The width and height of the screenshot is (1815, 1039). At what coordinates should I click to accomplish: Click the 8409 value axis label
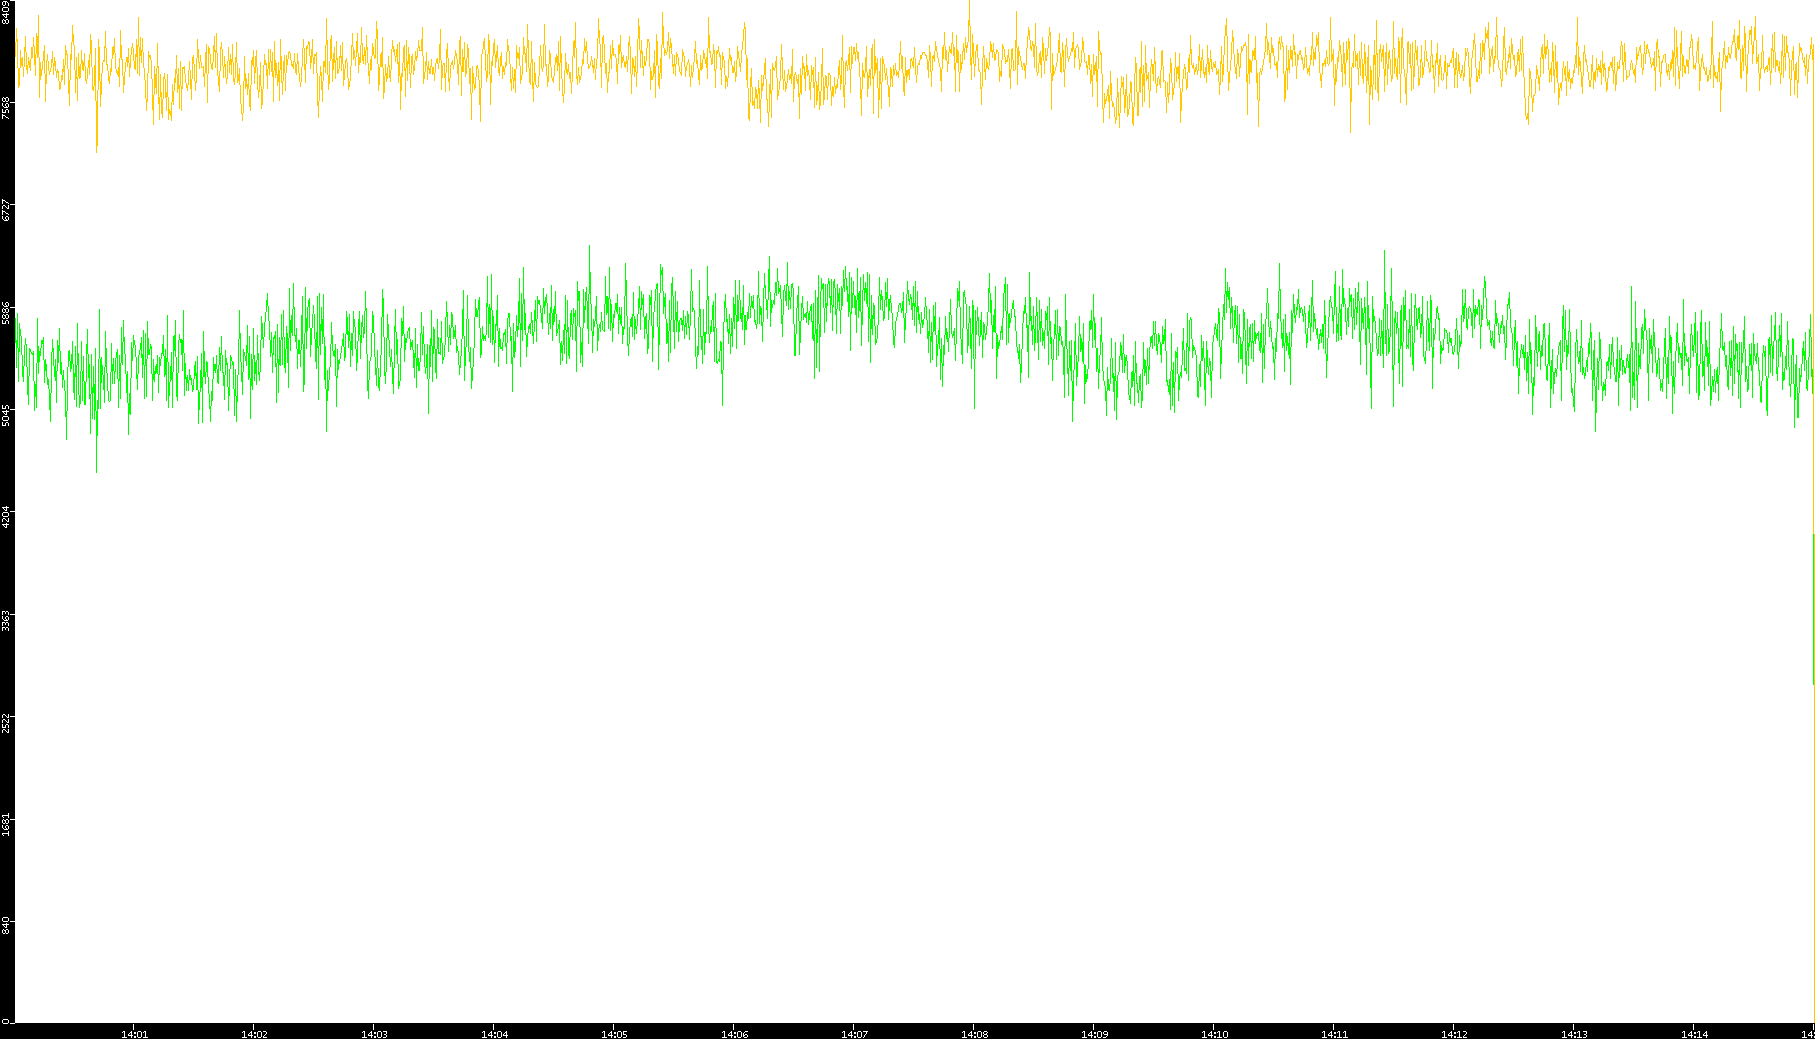click(7, 13)
